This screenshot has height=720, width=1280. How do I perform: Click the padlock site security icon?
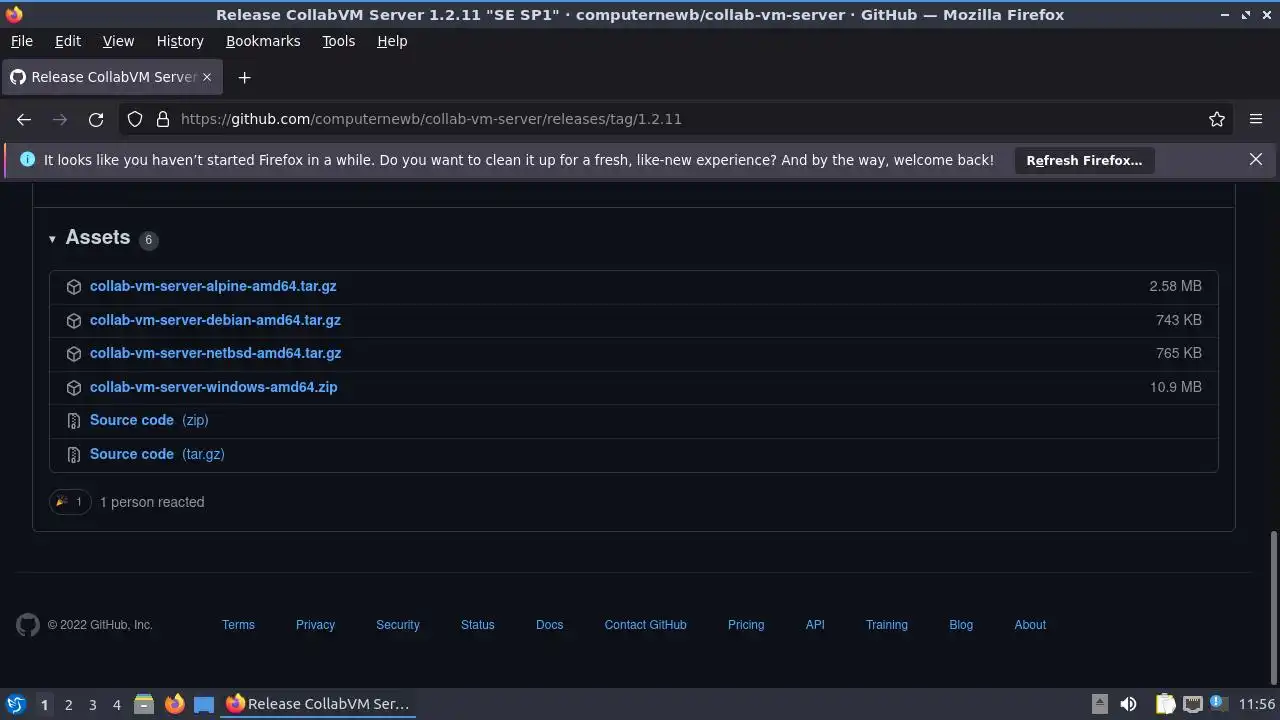coord(163,119)
